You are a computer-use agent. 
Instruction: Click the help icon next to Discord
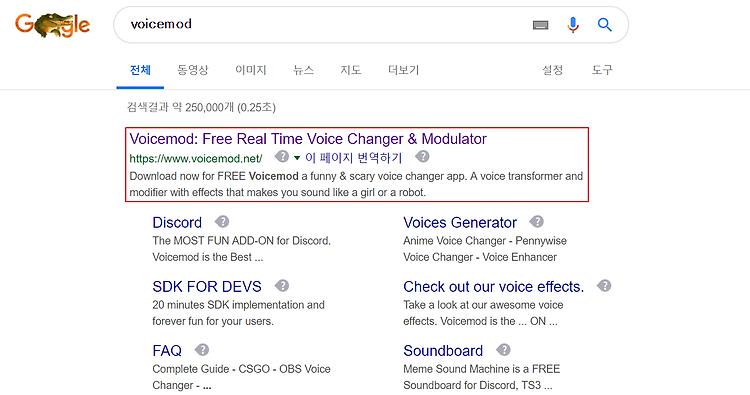(222, 221)
